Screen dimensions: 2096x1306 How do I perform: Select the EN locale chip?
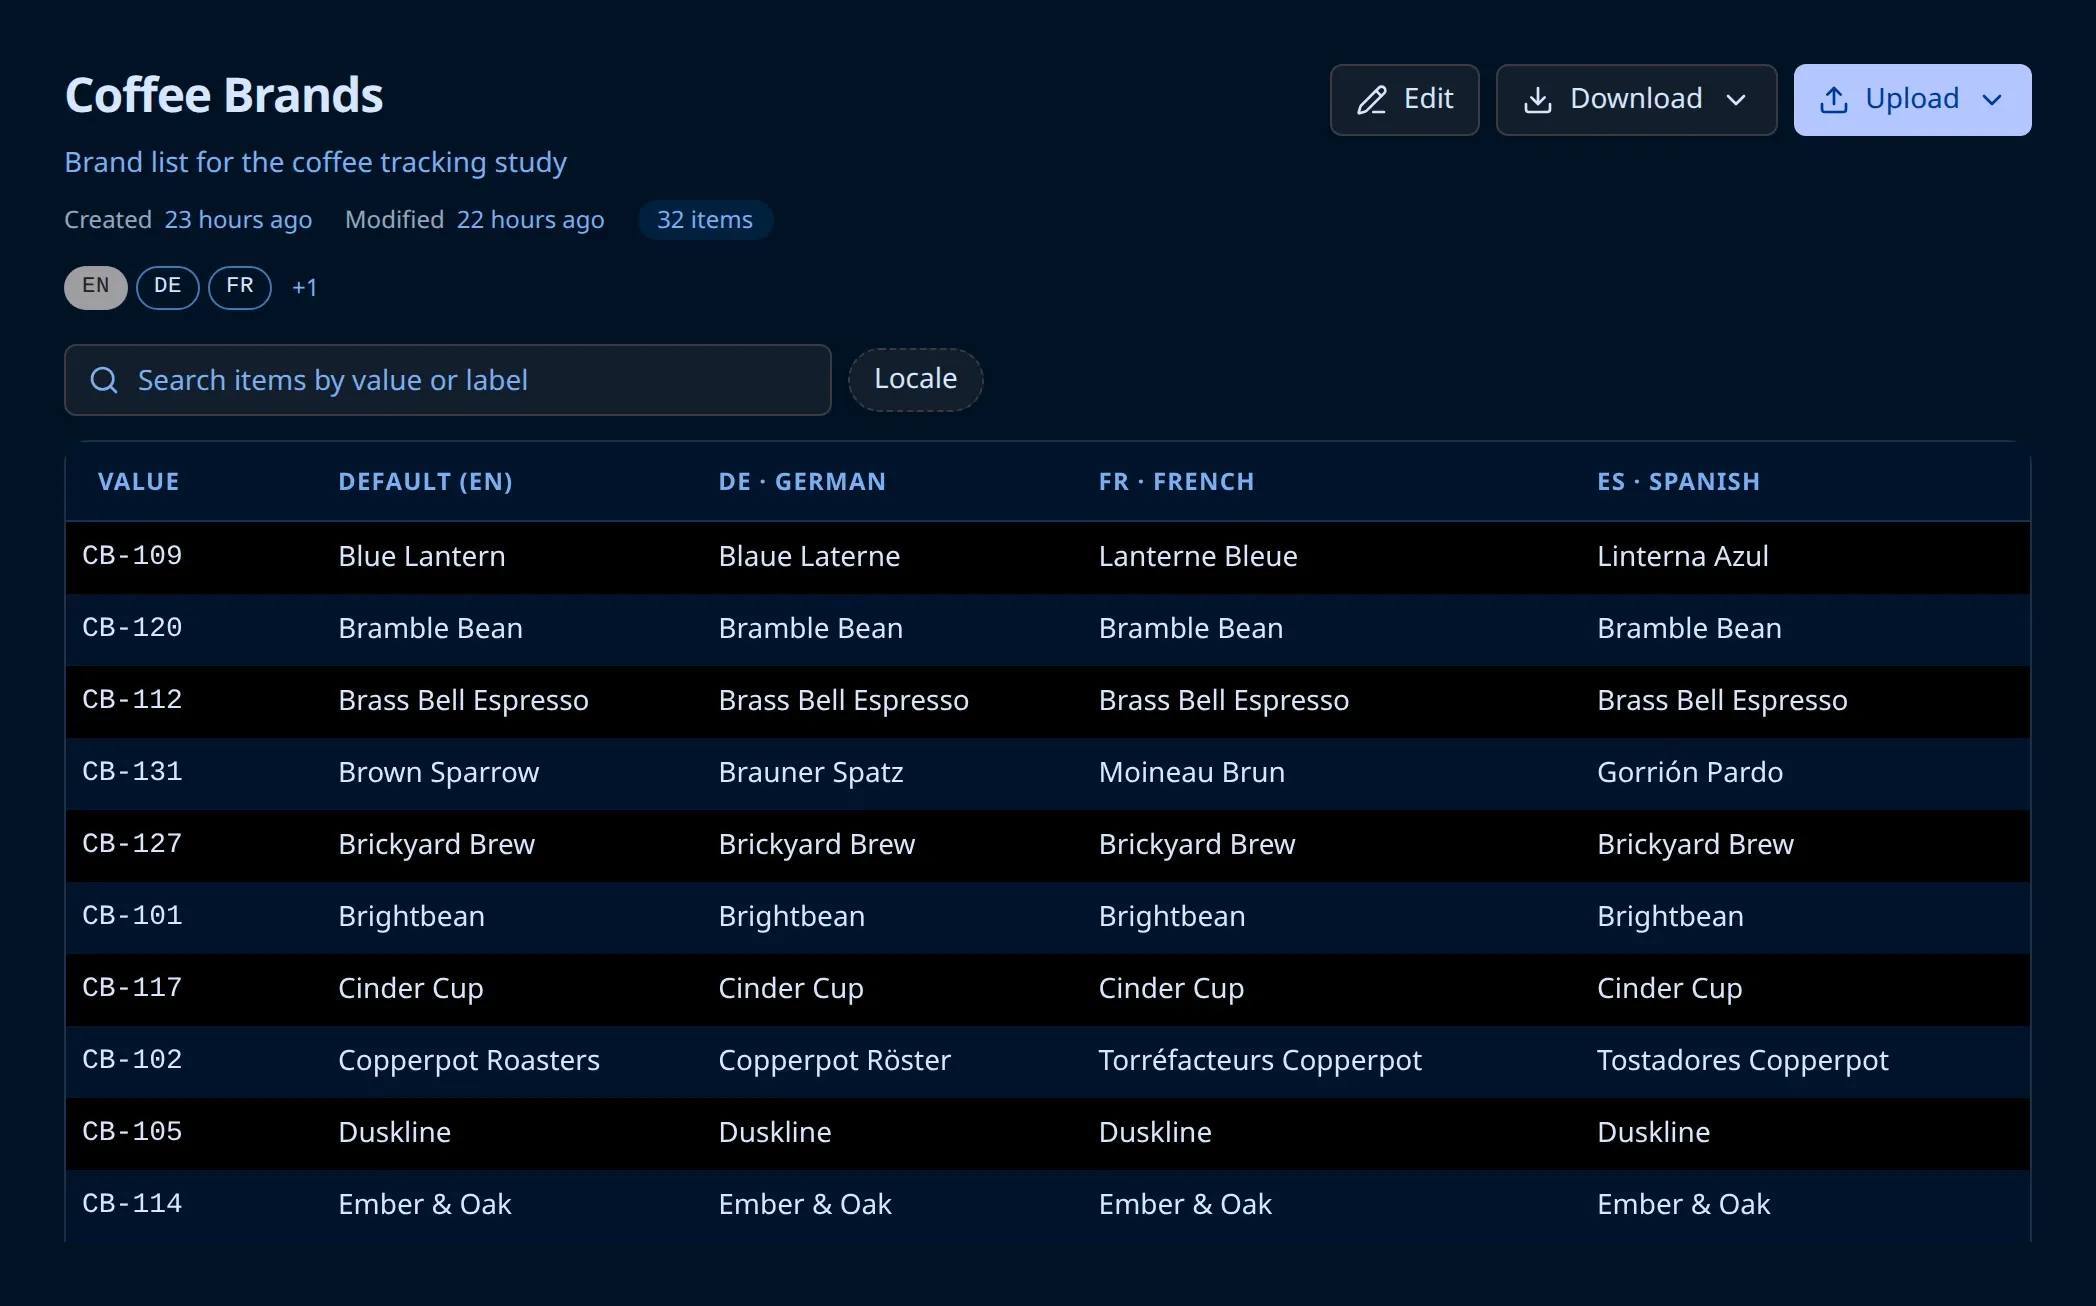[96, 287]
